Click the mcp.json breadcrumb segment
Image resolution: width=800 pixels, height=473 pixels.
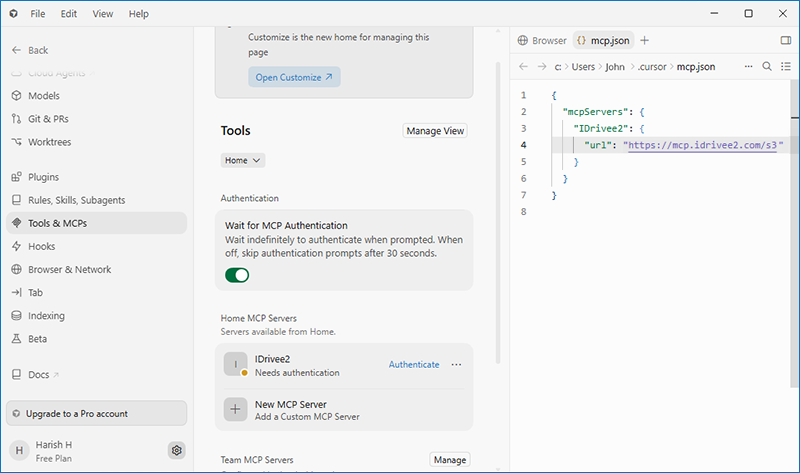(696, 66)
